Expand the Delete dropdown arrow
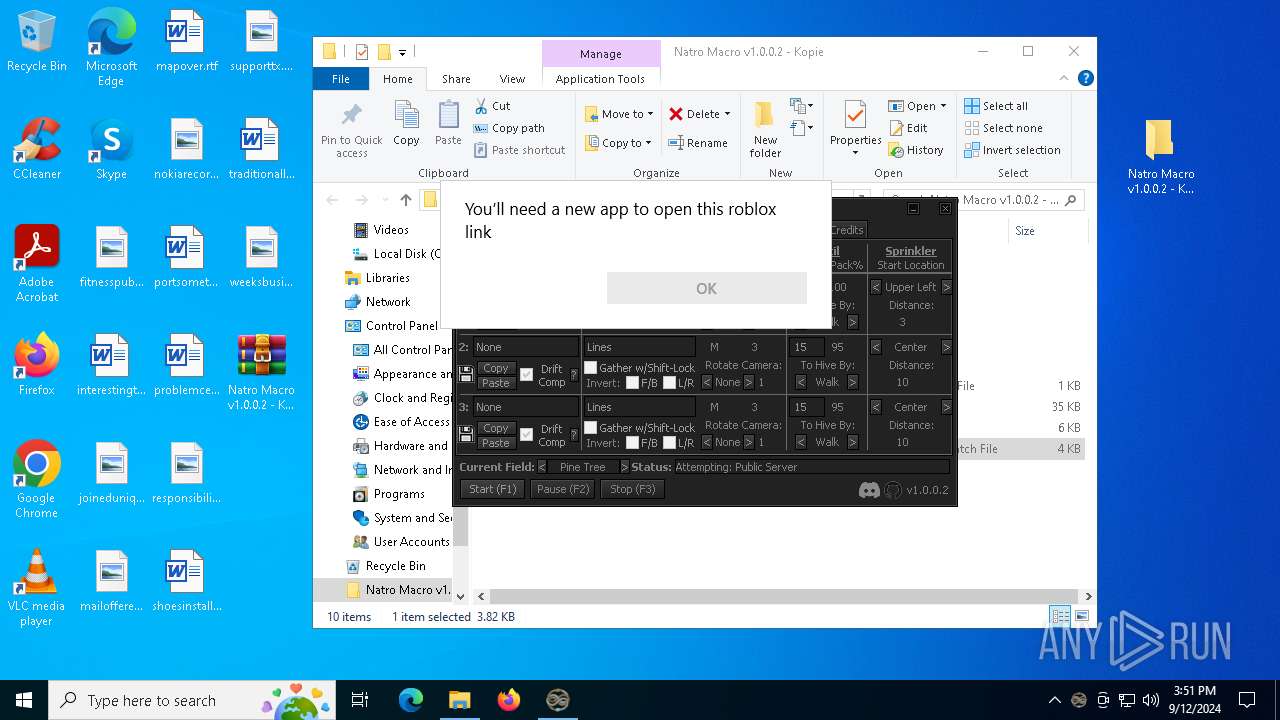1280x720 pixels. click(727, 114)
